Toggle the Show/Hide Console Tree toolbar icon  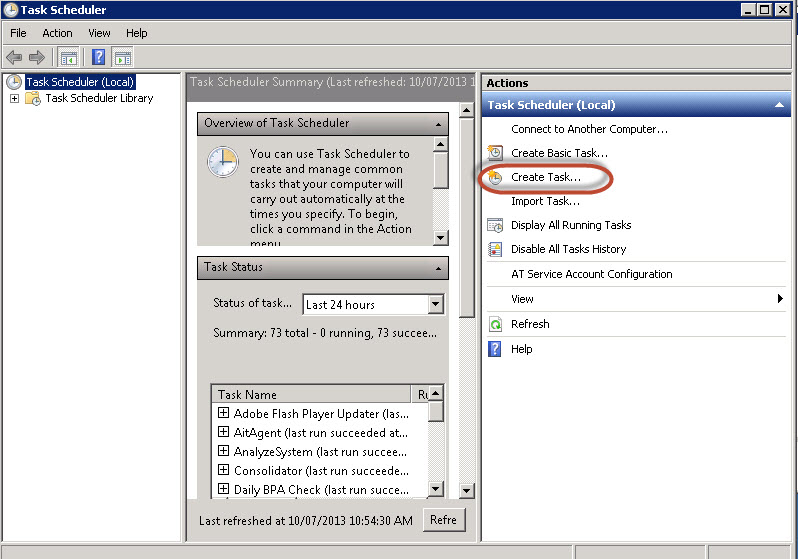pos(69,57)
